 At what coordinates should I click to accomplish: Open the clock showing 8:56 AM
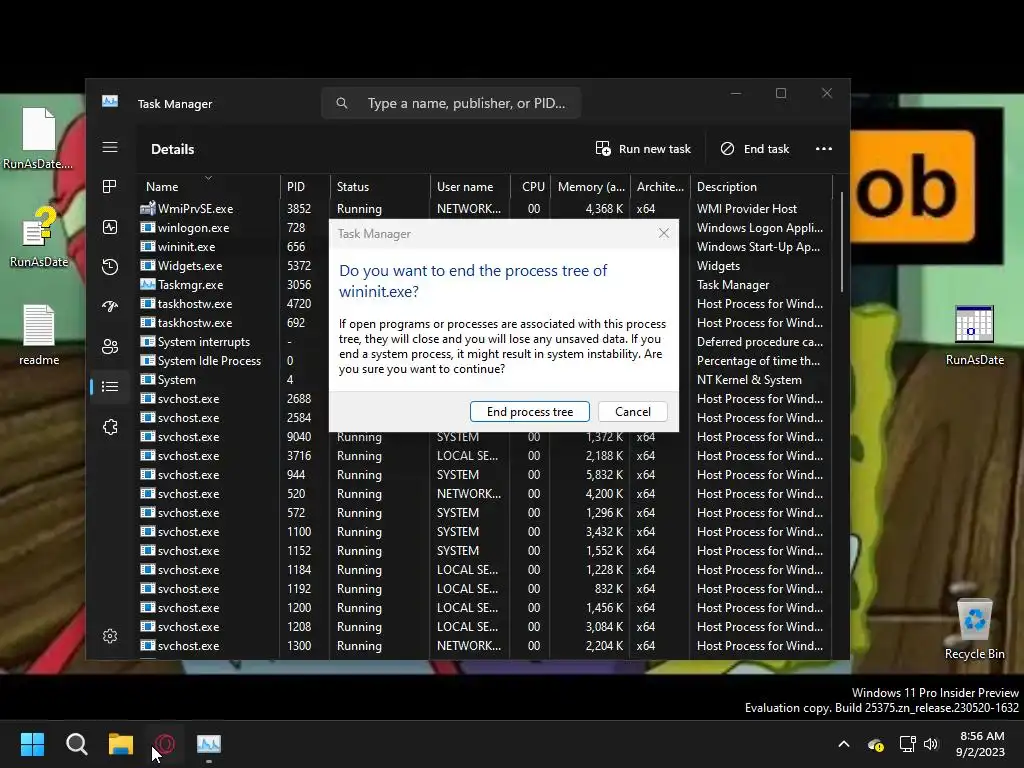(980, 744)
